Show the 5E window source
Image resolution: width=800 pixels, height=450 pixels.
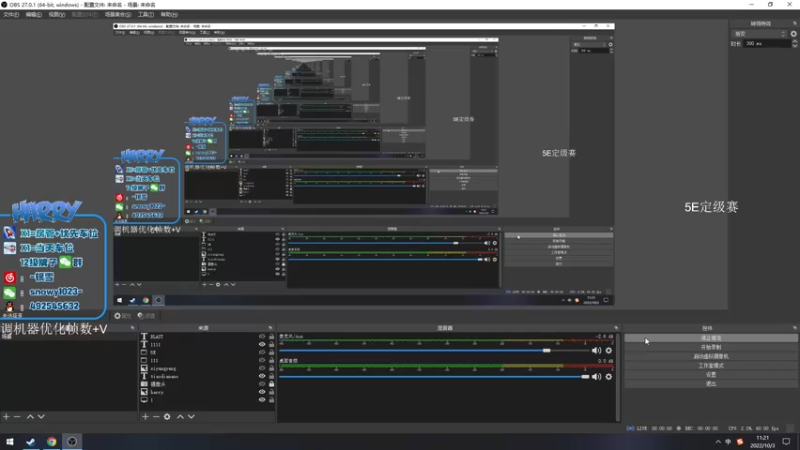(x=262, y=352)
